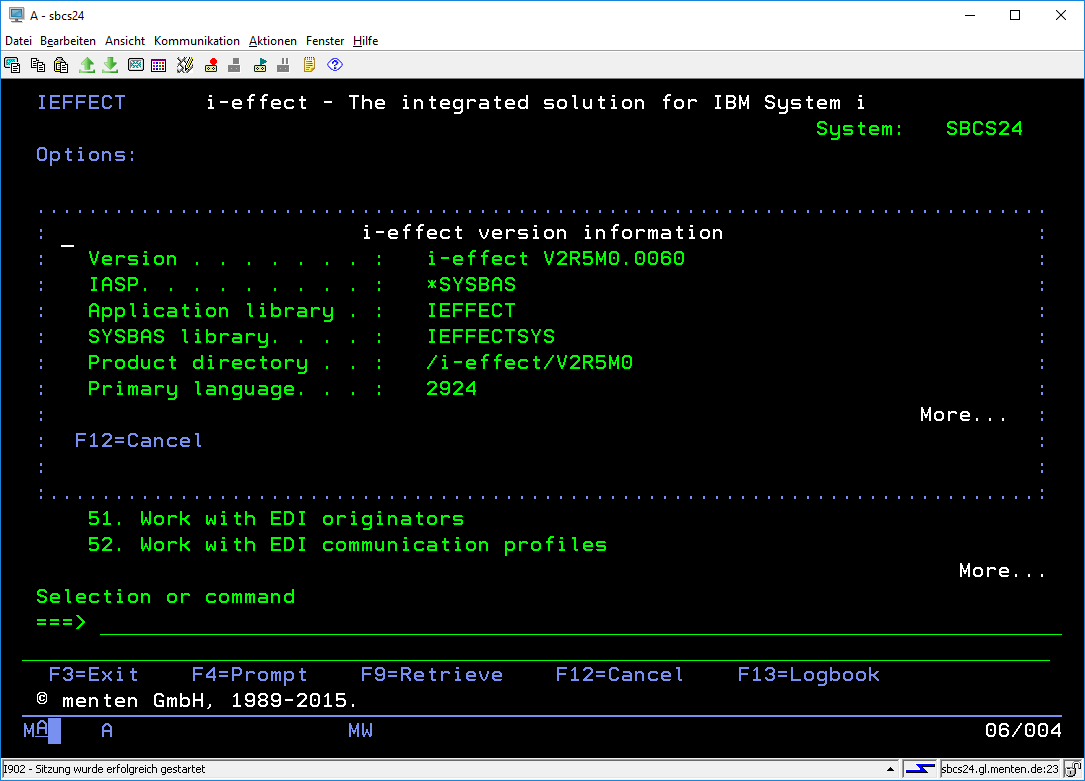Open the Fenster menu

325,41
